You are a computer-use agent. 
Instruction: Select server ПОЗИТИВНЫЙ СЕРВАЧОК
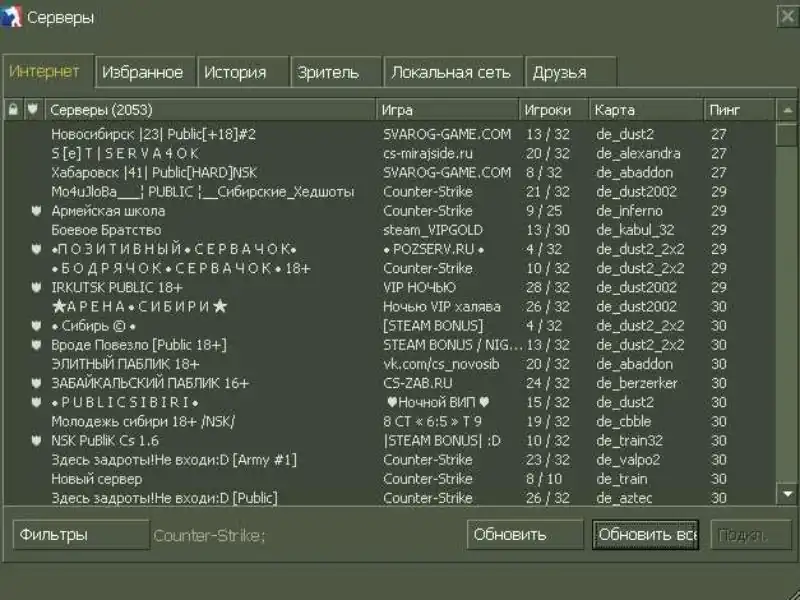[x=390, y=249]
